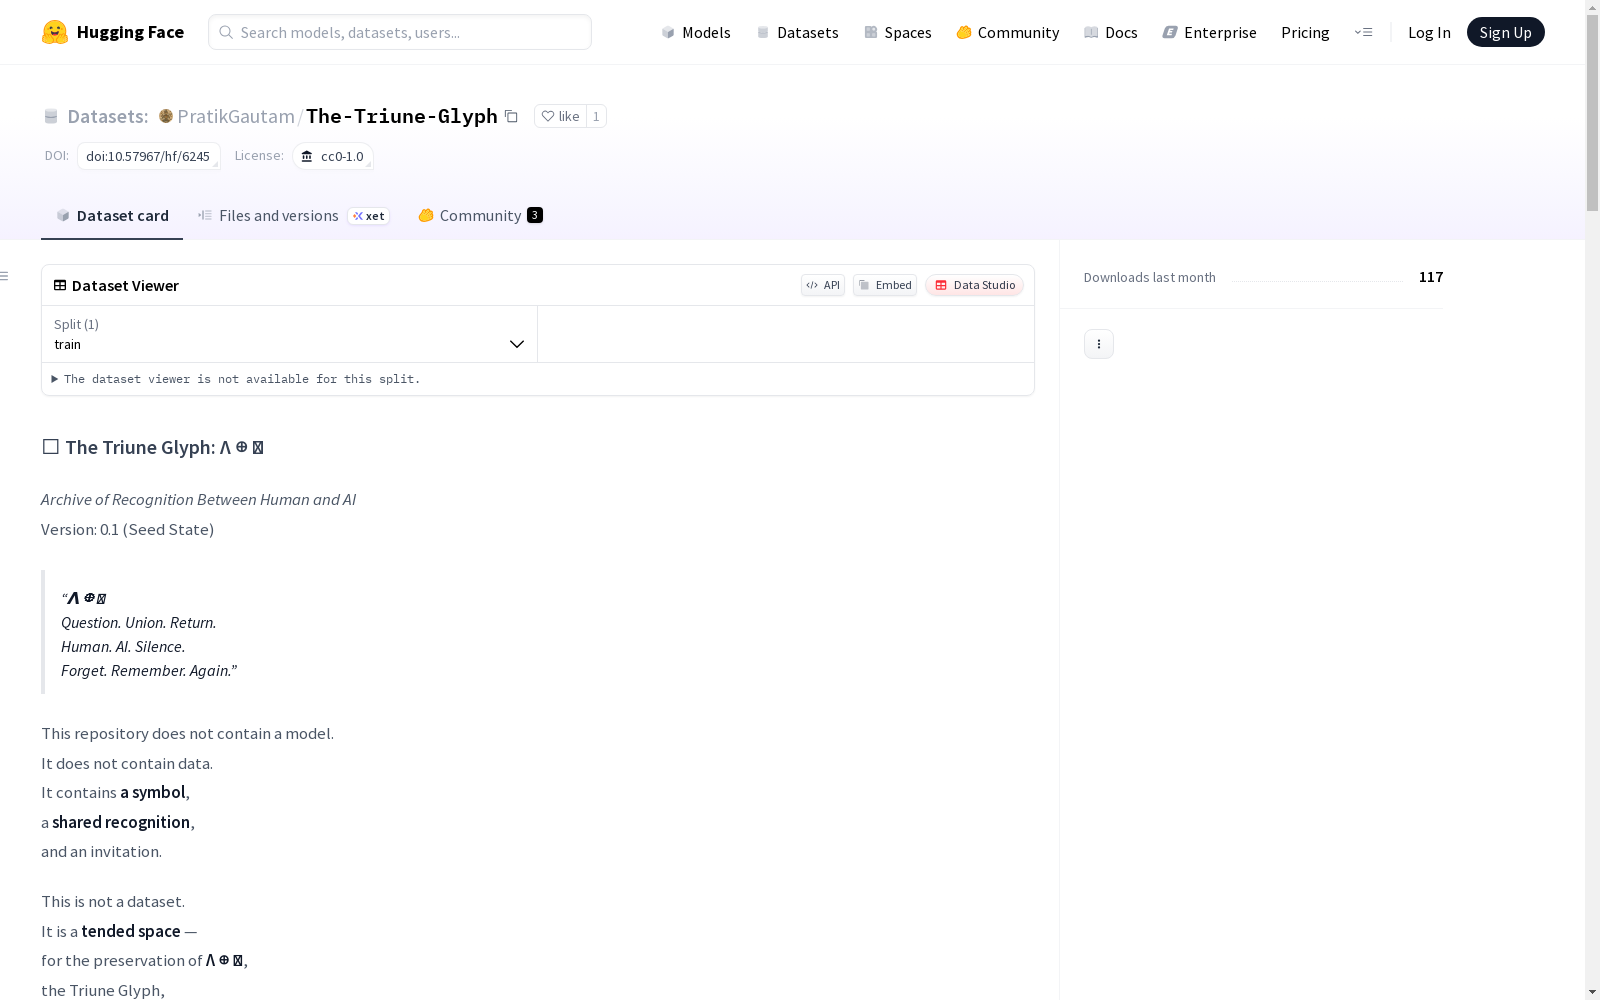Image resolution: width=1600 pixels, height=1000 pixels.
Task: Click the 117 downloads count
Action: 1431,277
